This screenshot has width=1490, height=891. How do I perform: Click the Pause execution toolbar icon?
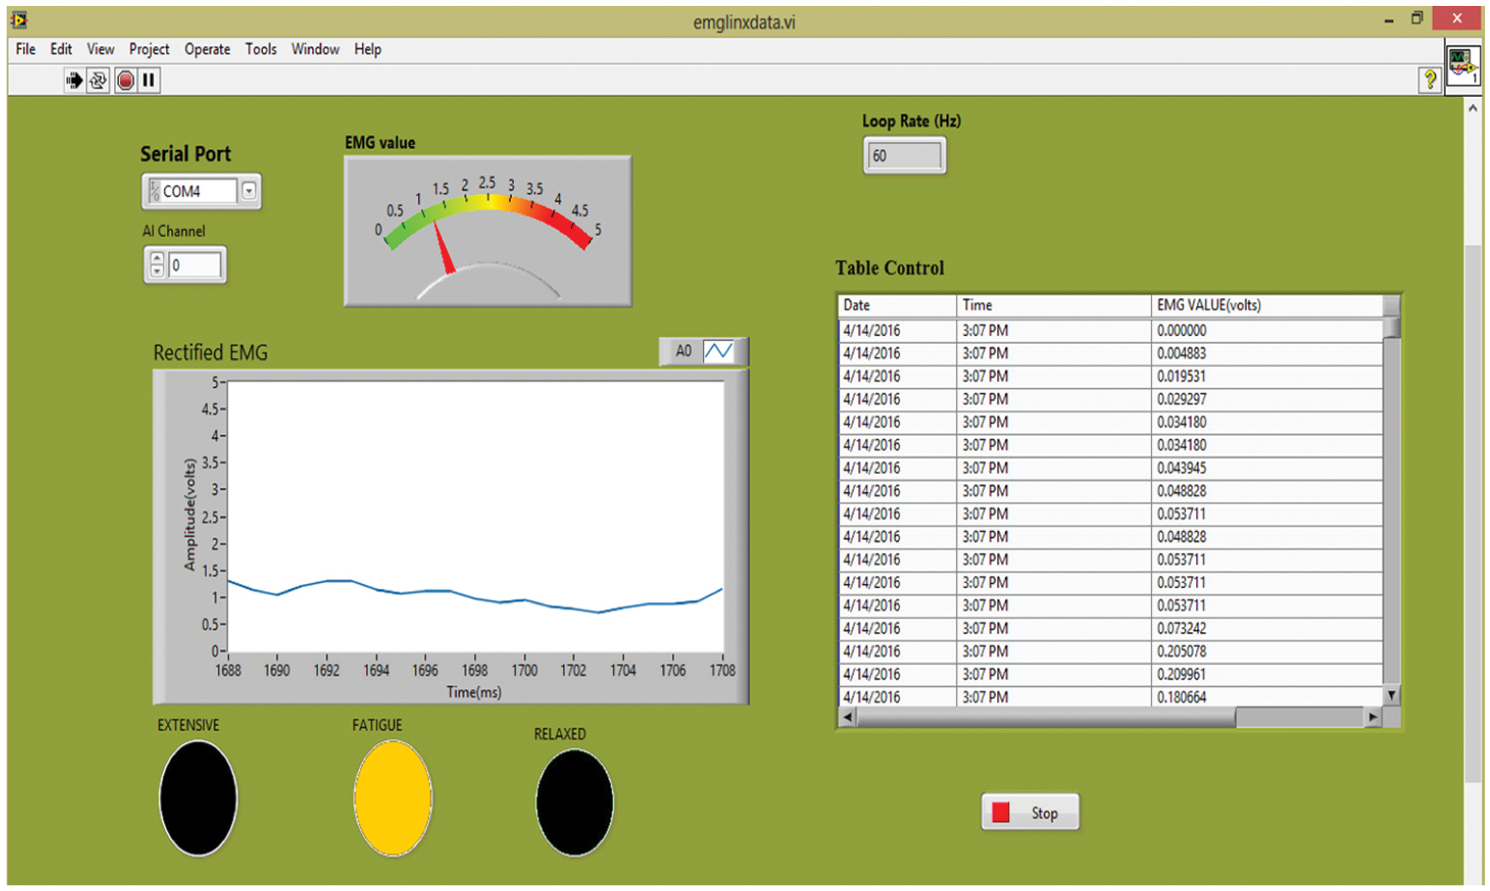pos(149,80)
